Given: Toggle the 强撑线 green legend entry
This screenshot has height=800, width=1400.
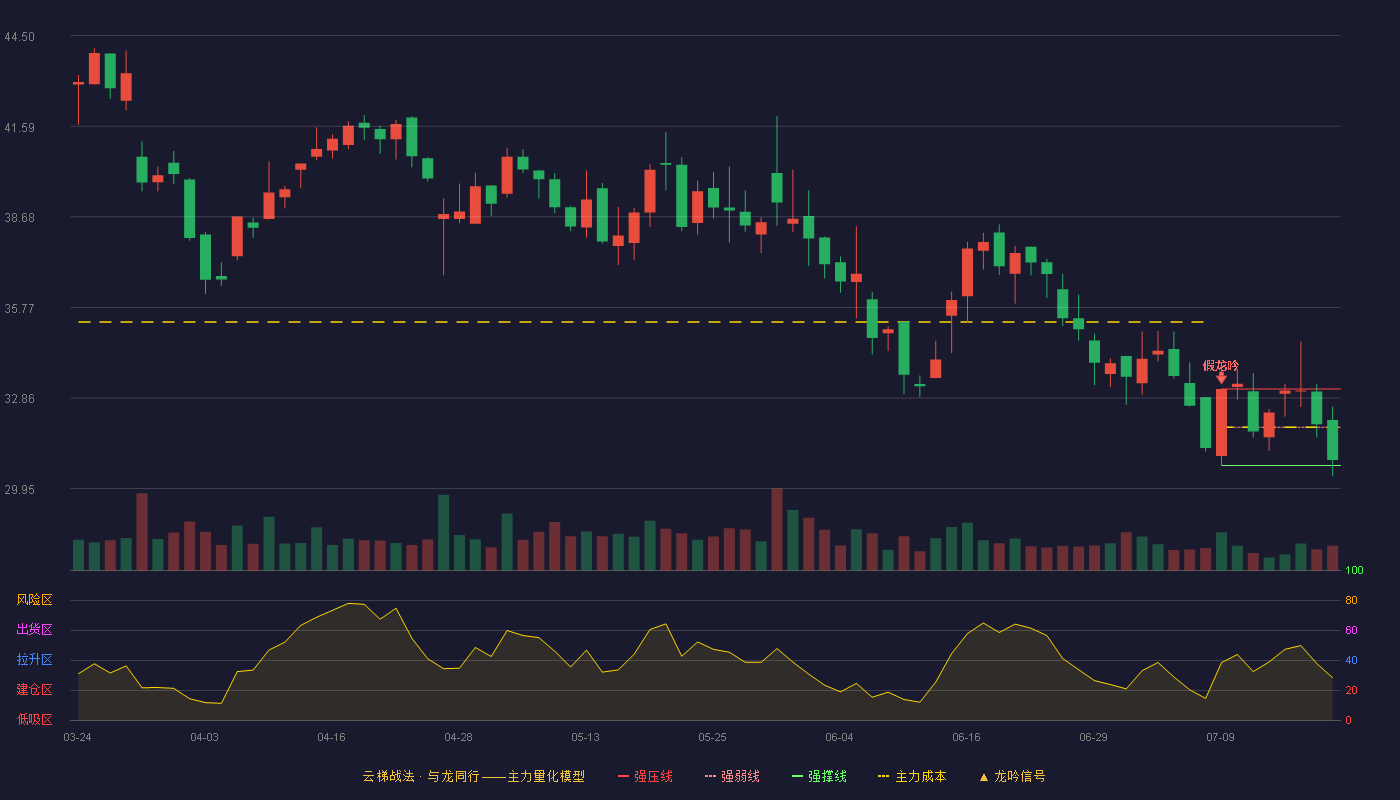Looking at the screenshot, I should (819, 776).
